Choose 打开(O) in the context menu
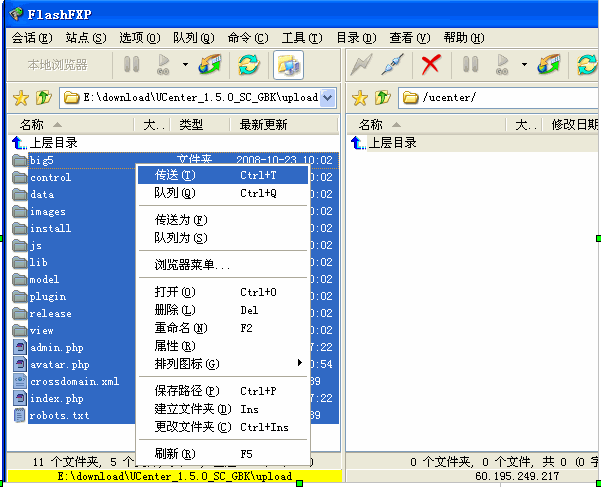 coord(223,292)
